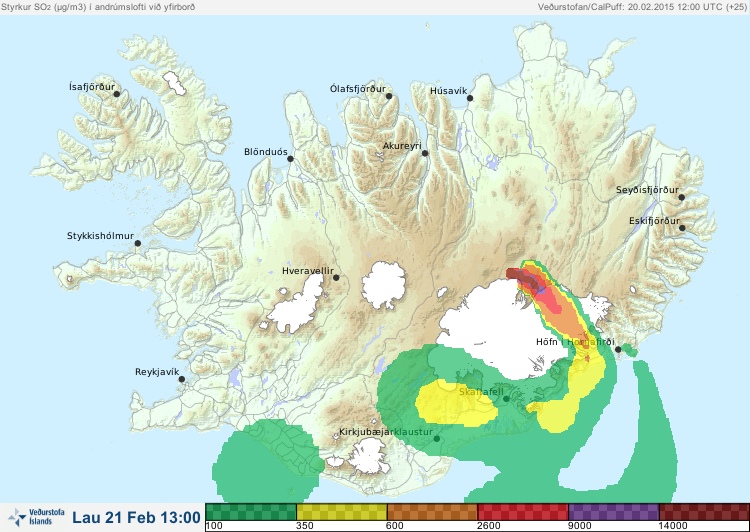This screenshot has height=532, width=750.
Task: Click the Veðurstofa Íslands logo
Action: (x=36, y=517)
